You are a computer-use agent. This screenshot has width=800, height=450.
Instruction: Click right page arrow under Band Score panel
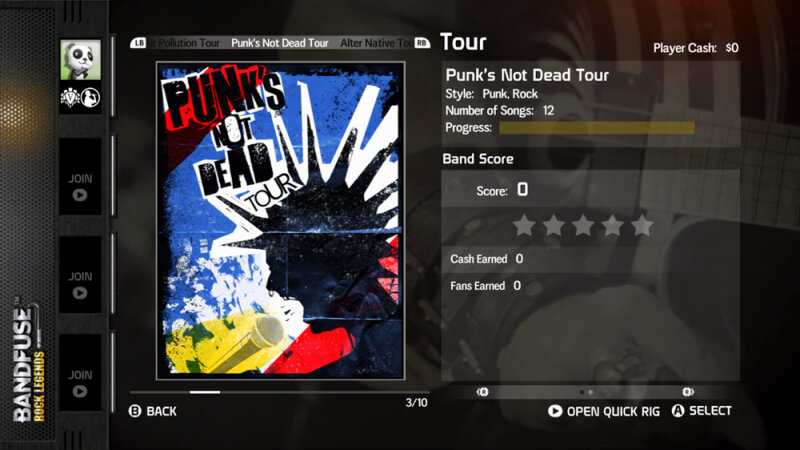688,392
